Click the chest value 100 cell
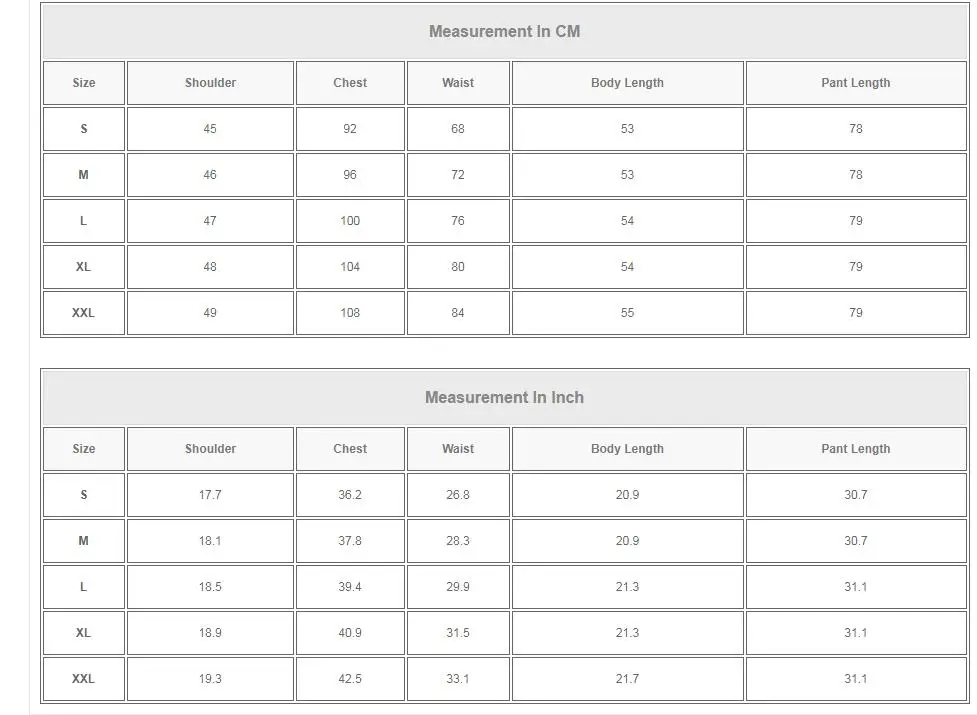Image resolution: width=977 pixels, height=715 pixels. pos(350,221)
